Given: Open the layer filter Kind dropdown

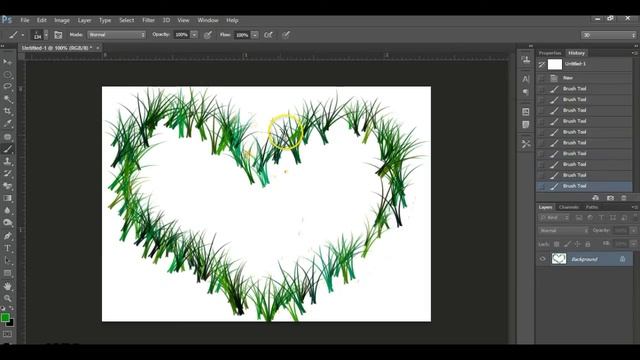Looking at the screenshot, I should [554, 218].
